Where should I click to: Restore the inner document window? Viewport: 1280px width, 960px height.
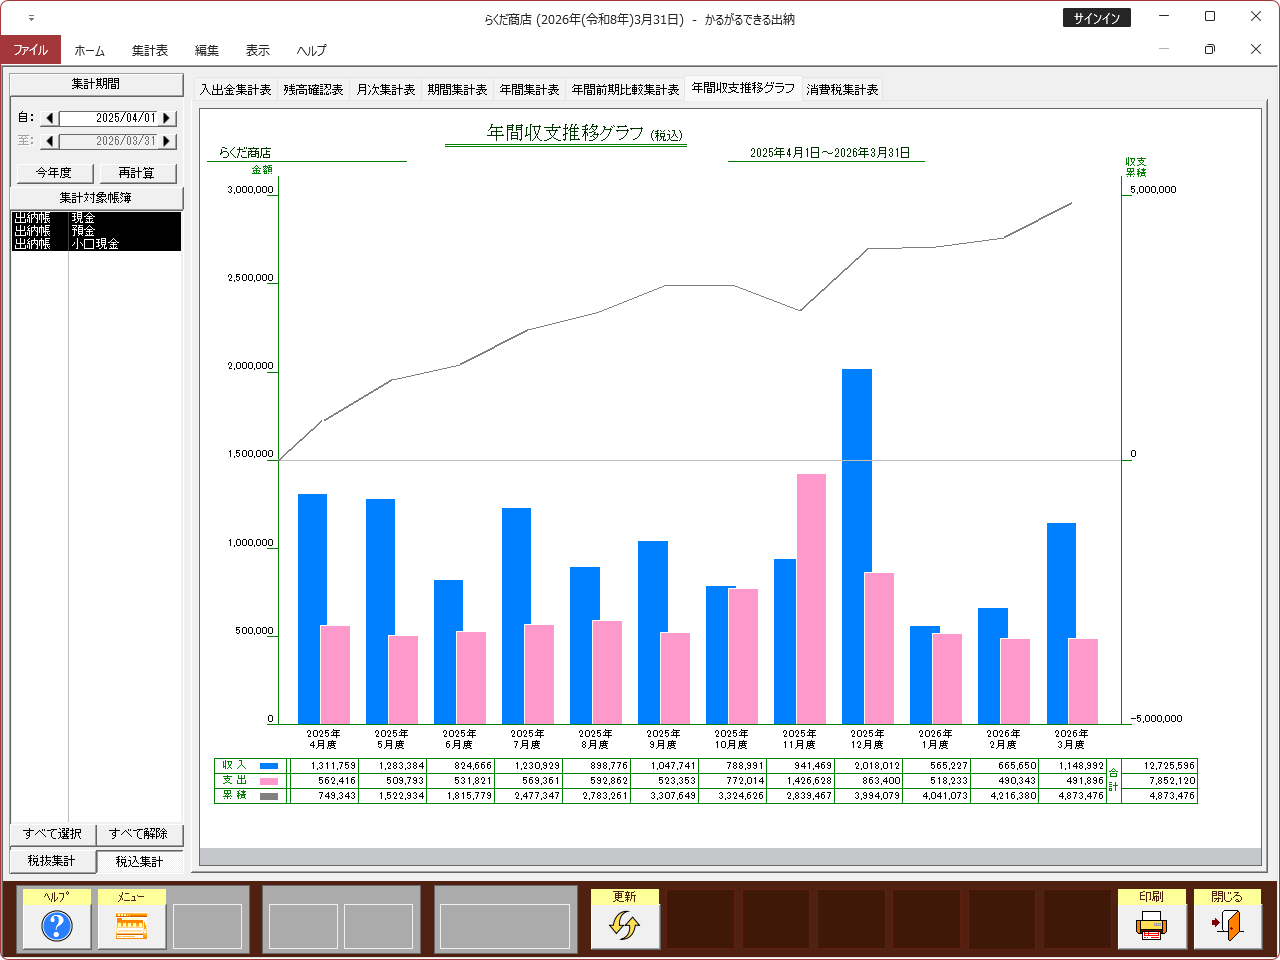(1209, 49)
